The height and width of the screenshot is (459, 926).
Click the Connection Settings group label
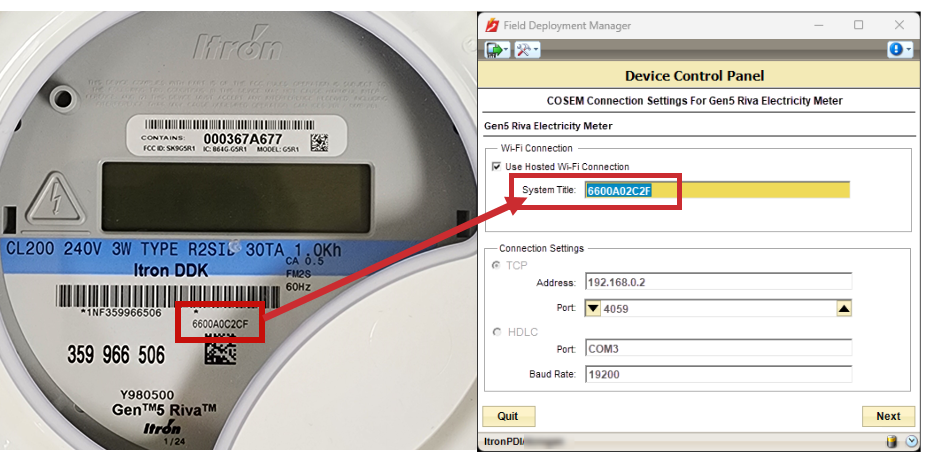tap(541, 248)
